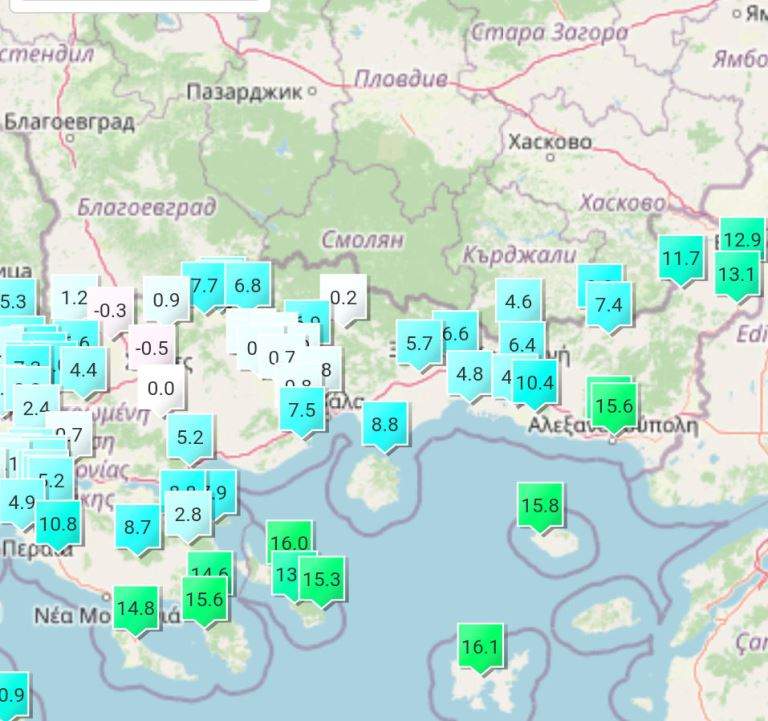Click the 0.2 white temperature marker
The image size is (768, 721).
[343, 297]
